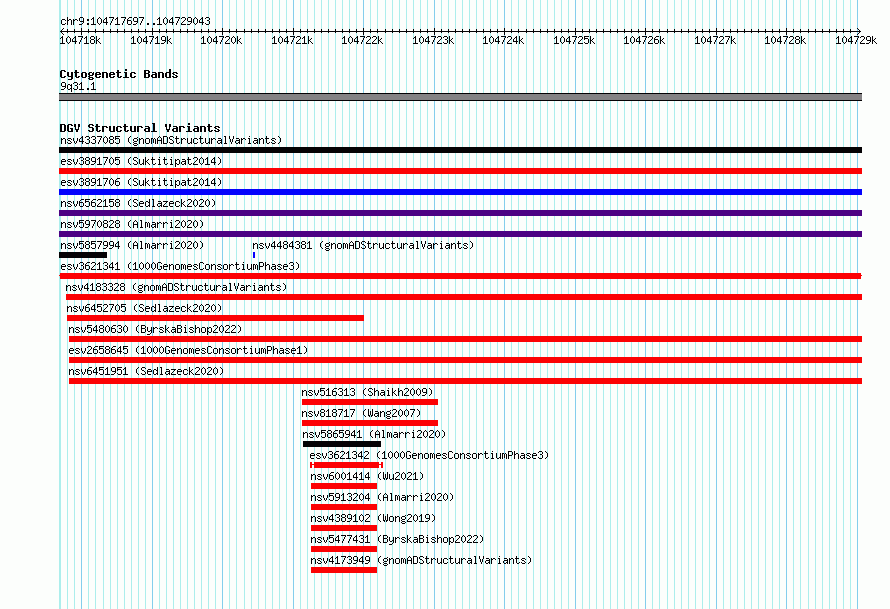The height and width of the screenshot is (609, 890).
Task: Click nsv818717 (Wang2007) label
Action: coord(361,413)
